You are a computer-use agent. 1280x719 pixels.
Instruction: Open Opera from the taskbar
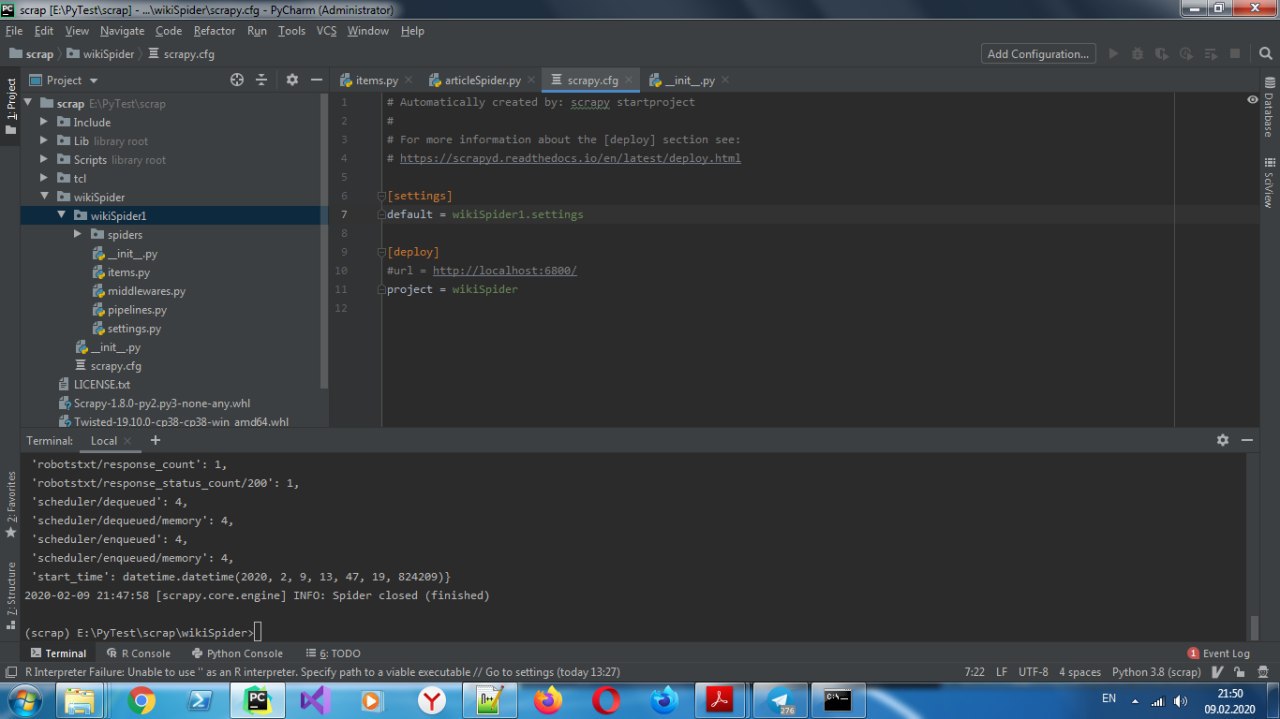(x=605, y=701)
